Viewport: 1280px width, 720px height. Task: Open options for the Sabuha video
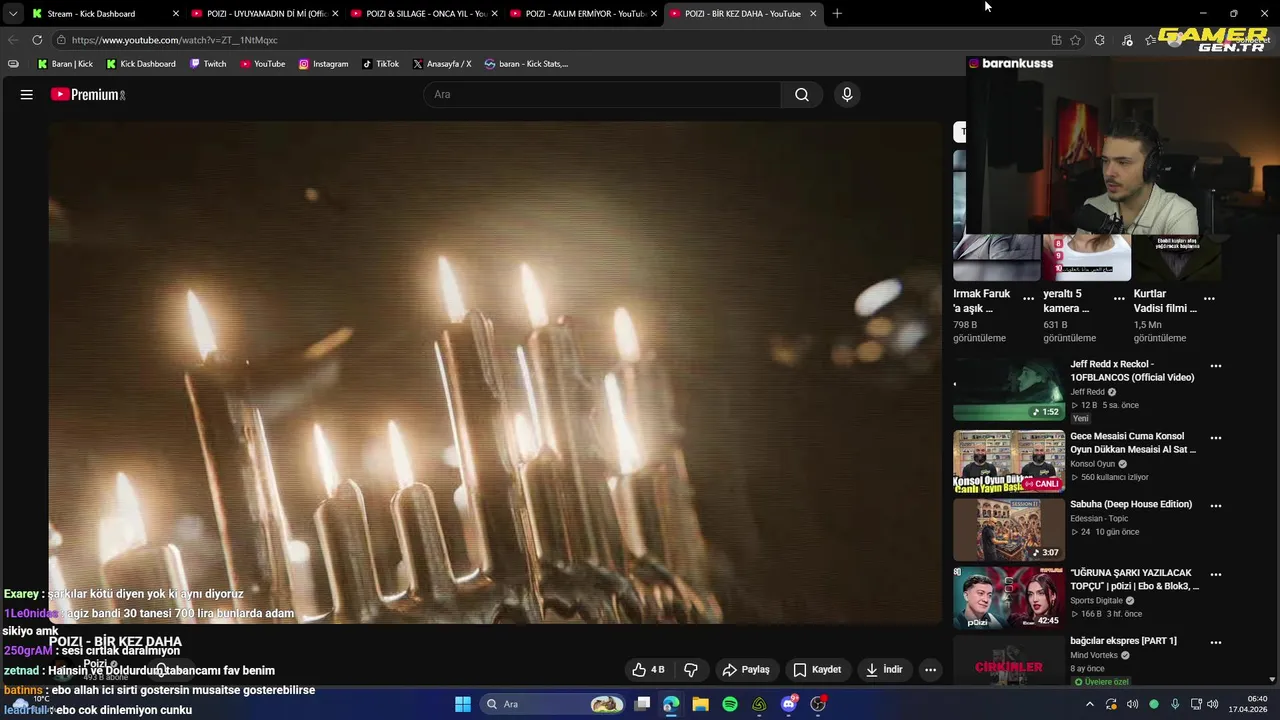(x=1216, y=506)
